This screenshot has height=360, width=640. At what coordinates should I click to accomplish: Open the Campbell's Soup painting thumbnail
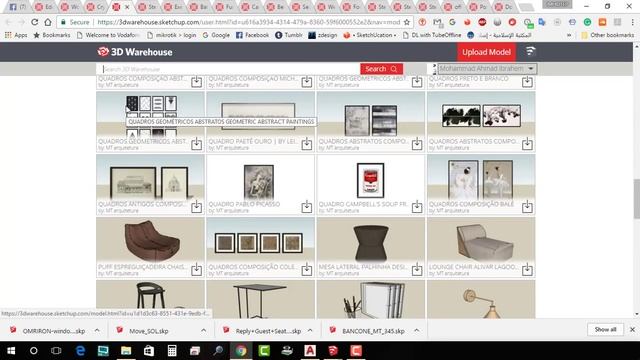(x=370, y=180)
